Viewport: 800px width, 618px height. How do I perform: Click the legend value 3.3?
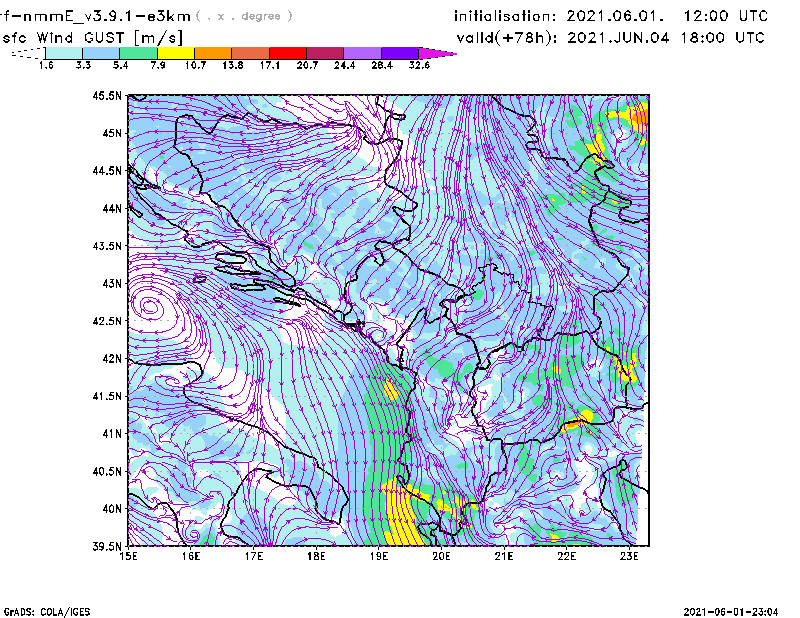coord(83,65)
